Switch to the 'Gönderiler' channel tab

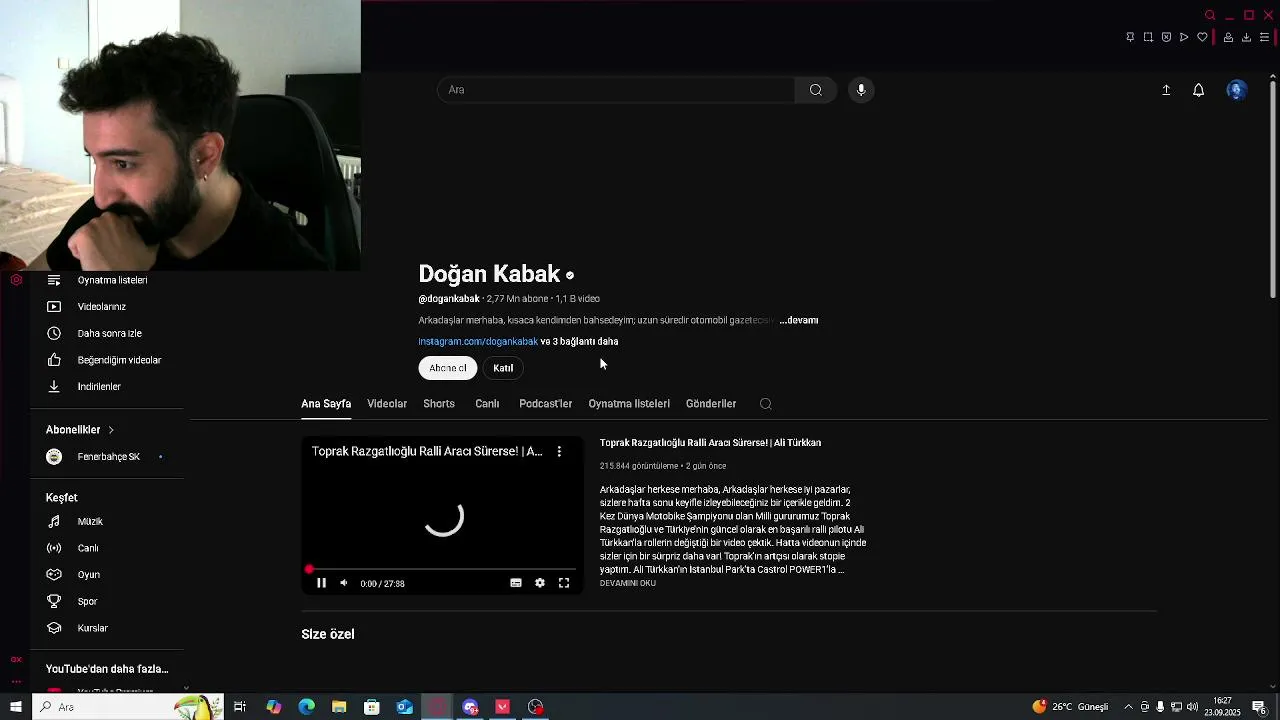[x=711, y=404]
